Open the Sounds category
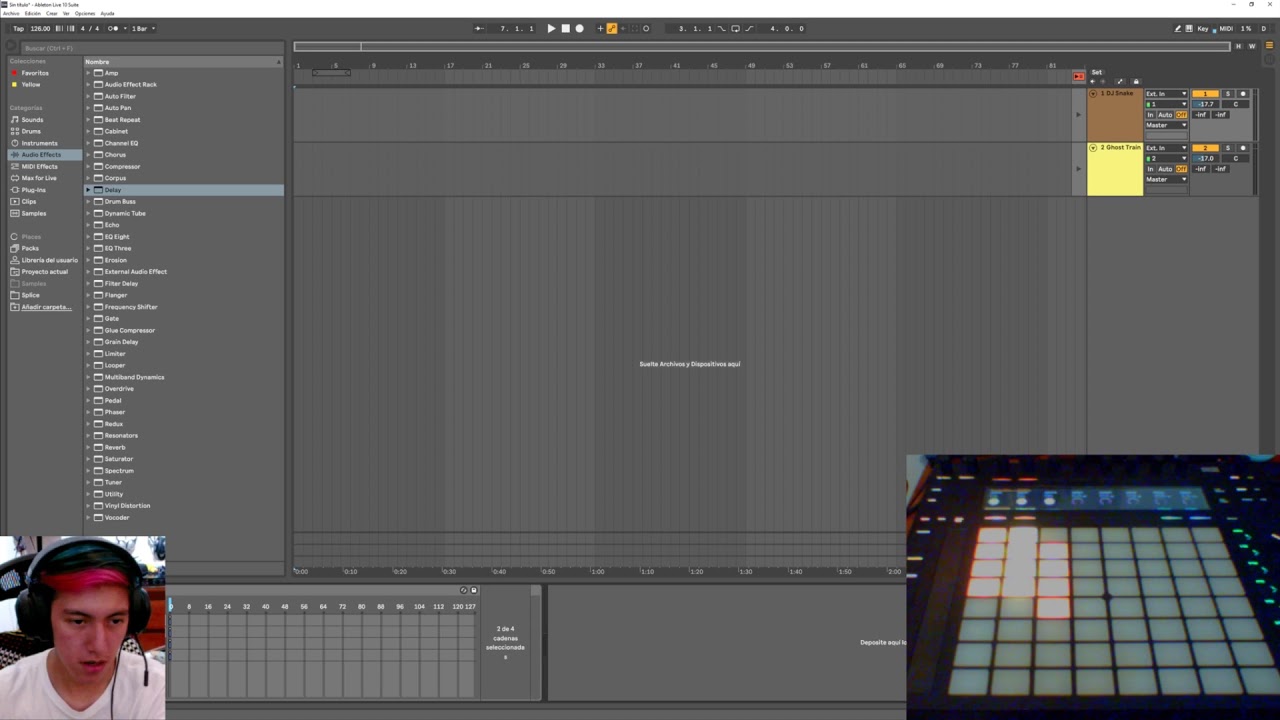 tap(32, 119)
